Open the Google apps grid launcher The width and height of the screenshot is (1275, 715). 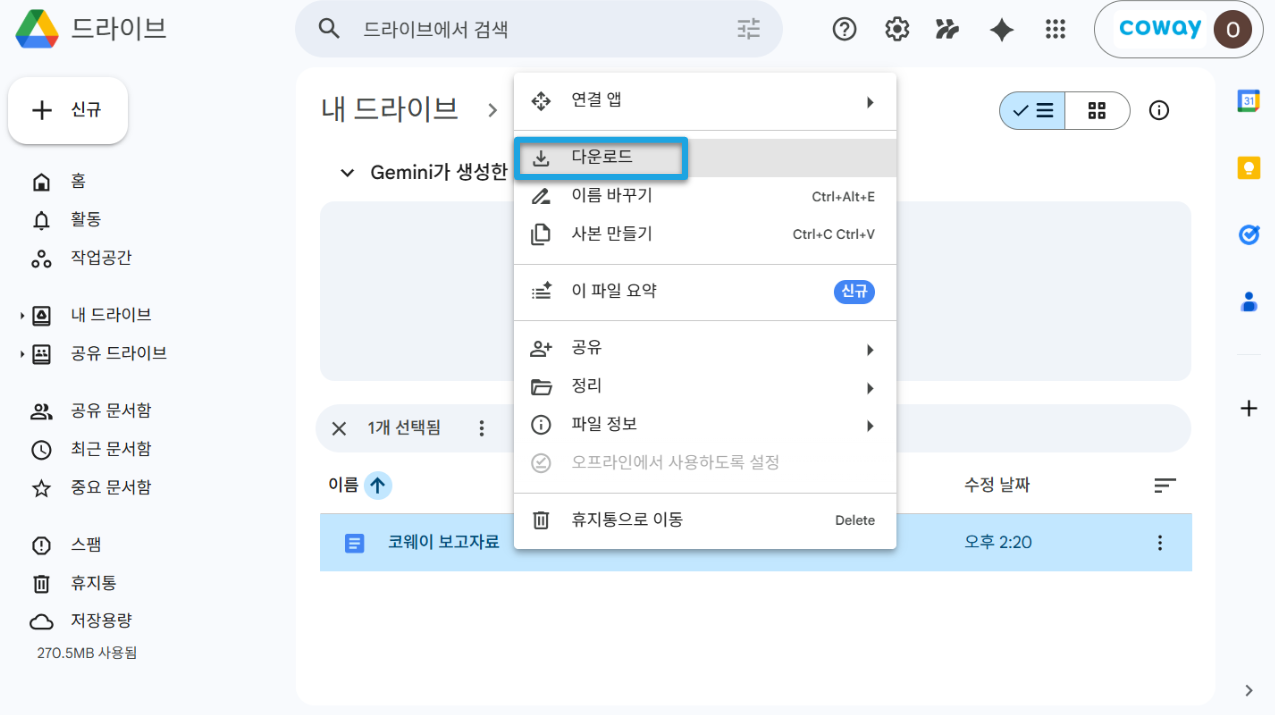pyautogui.click(x=1054, y=30)
